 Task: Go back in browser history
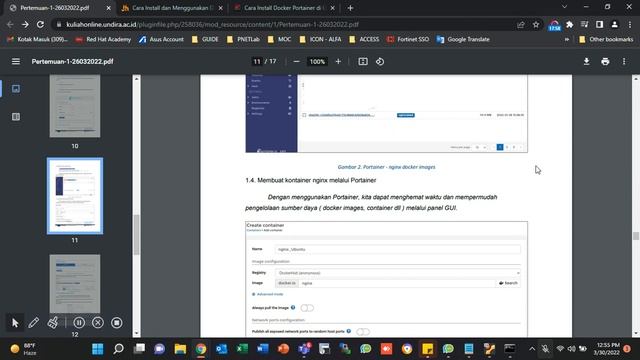click(x=10, y=24)
